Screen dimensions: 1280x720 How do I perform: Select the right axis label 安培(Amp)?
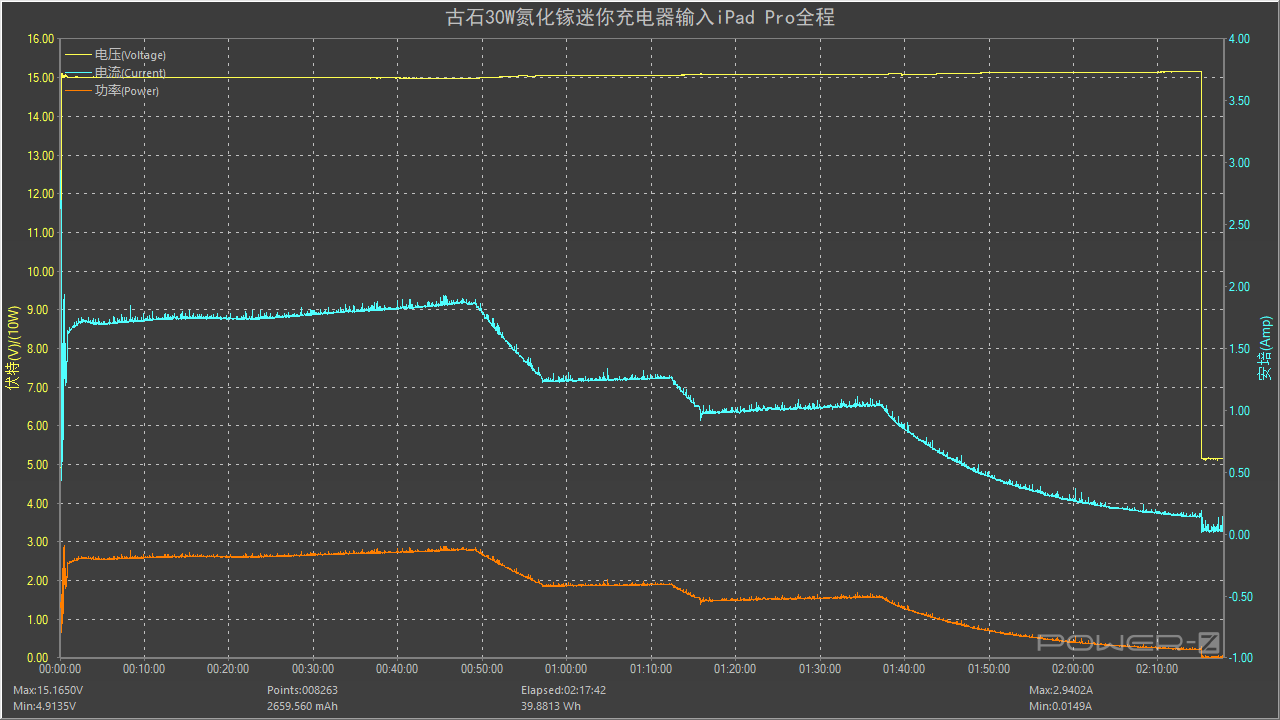(x=1265, y=348)
